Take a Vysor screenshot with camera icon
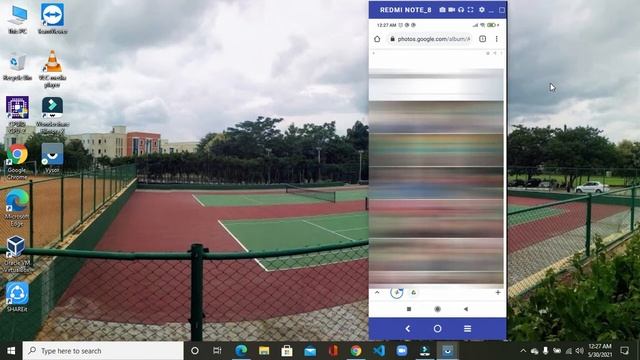 click(x=442, y=10)
